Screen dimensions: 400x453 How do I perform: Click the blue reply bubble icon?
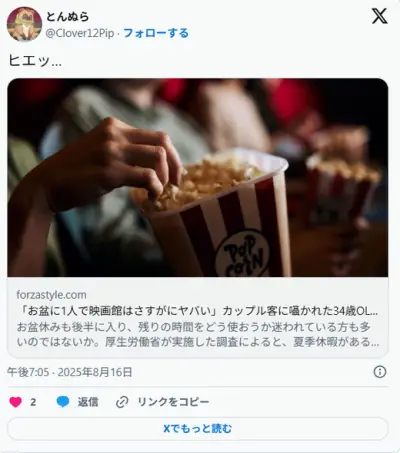click(x=63, y=402)
